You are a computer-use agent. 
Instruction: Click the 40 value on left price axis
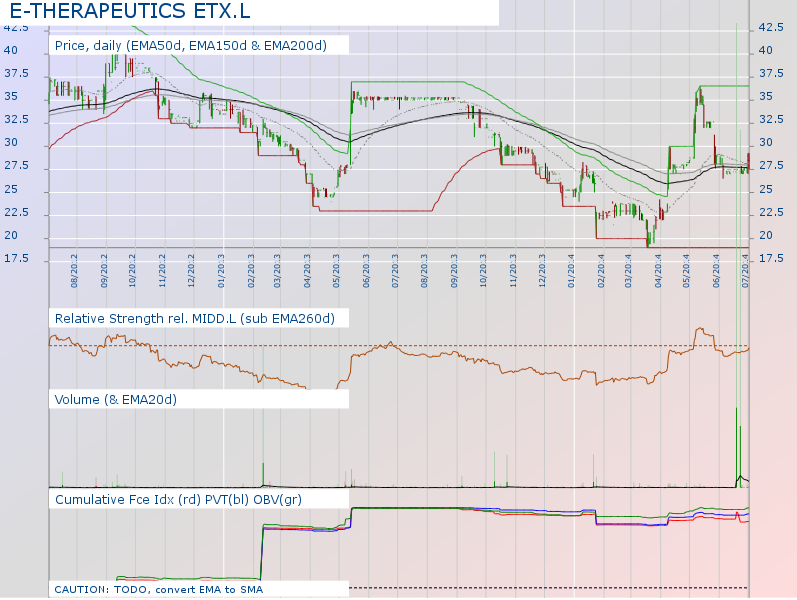[11, 50]
